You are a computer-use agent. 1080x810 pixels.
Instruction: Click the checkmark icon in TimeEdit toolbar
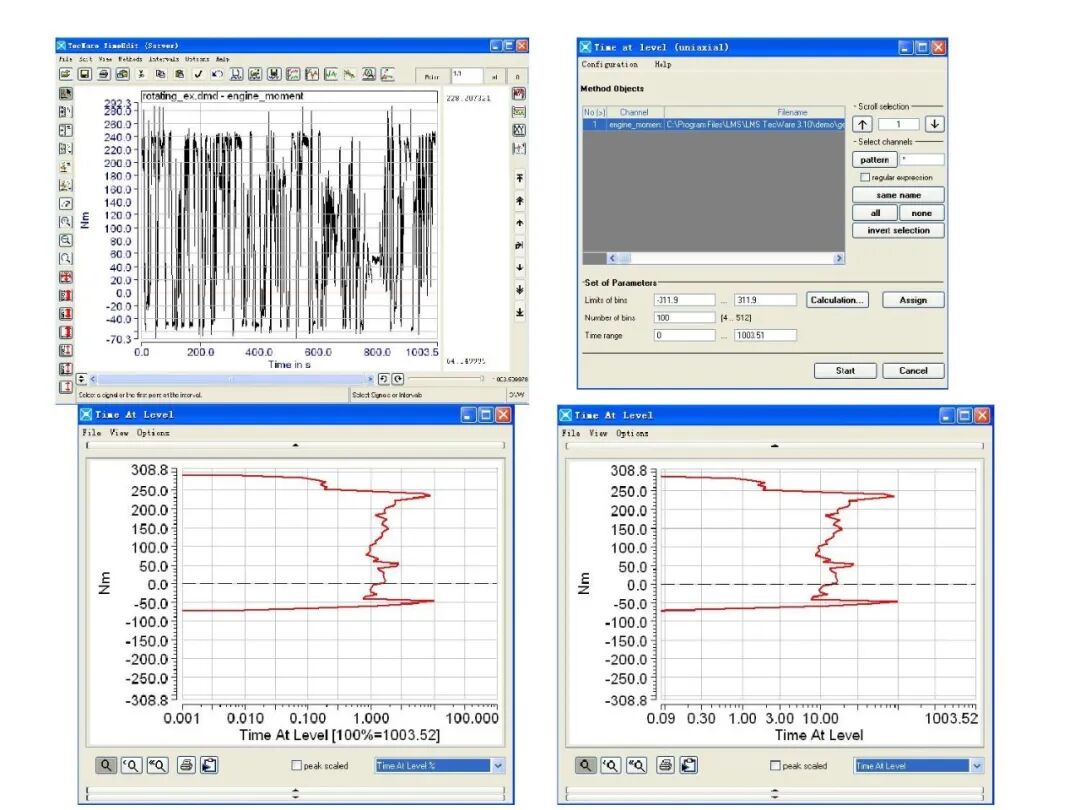tap(198, 74)
